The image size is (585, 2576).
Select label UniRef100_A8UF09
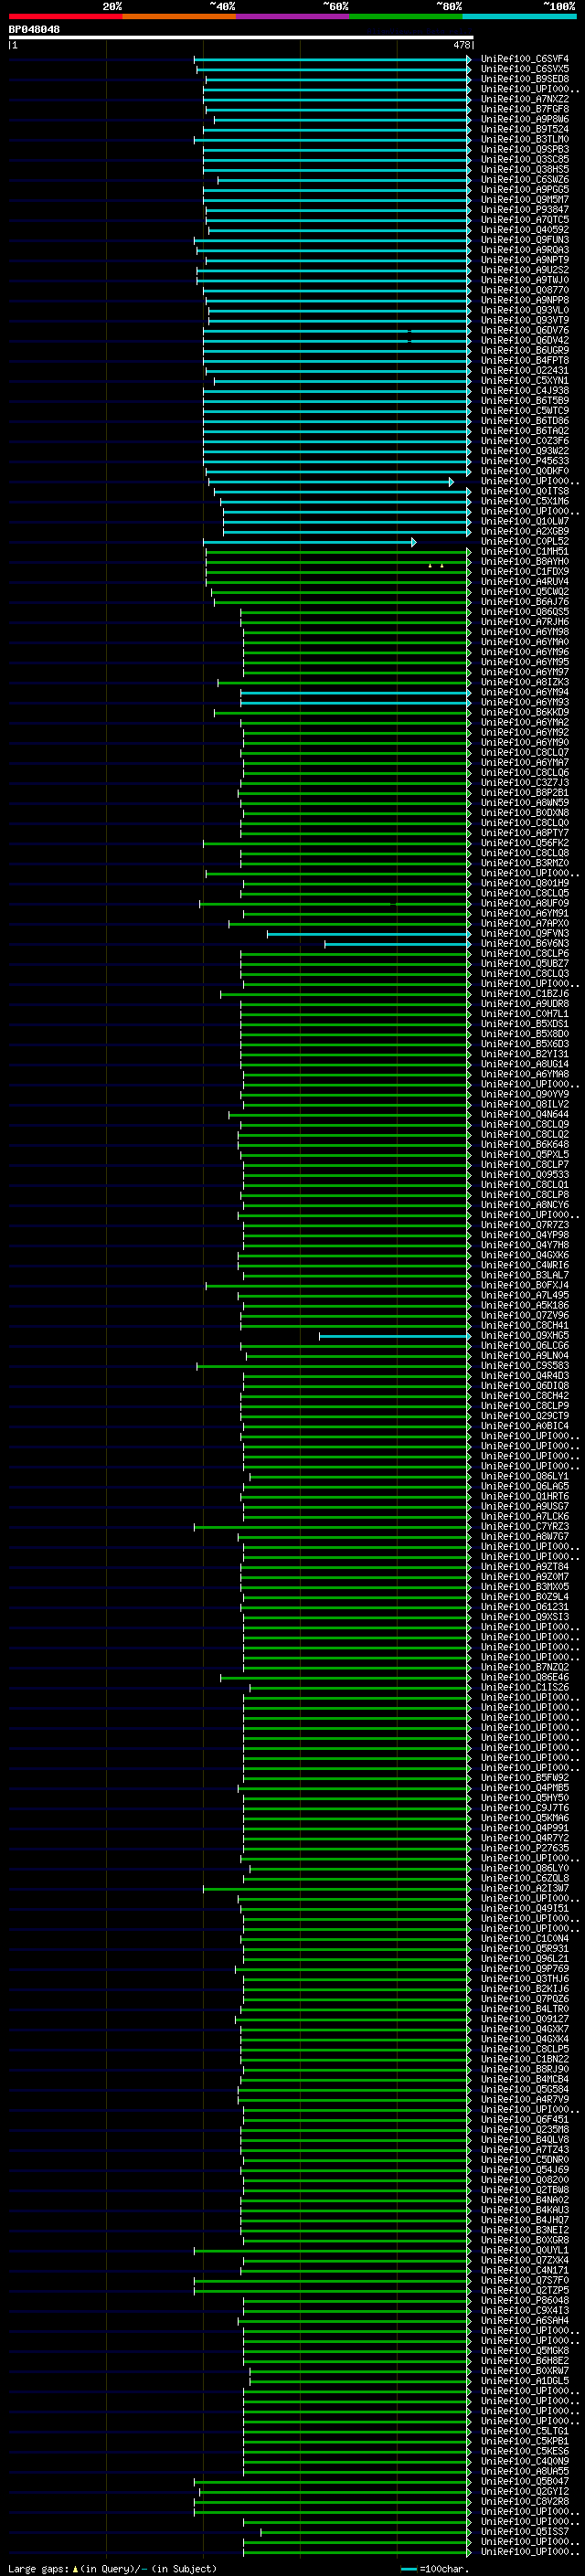pos(525,904)
